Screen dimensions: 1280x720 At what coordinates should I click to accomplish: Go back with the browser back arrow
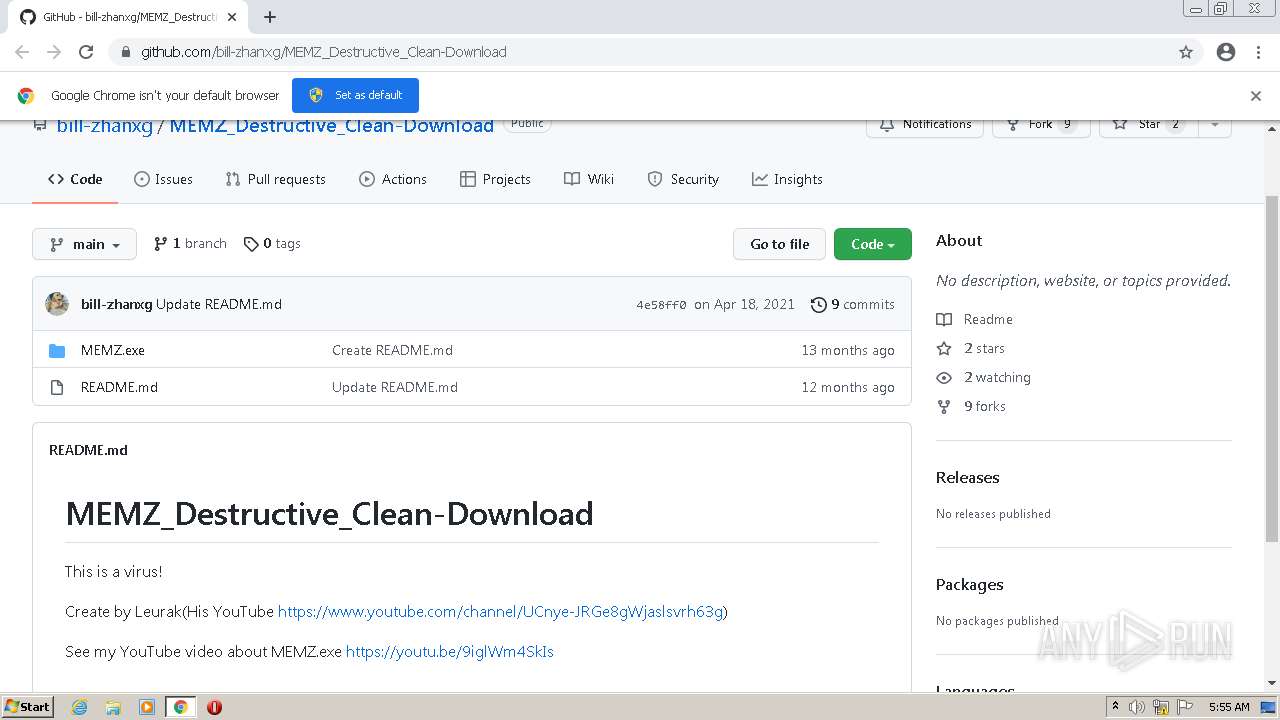(x=22, y=52)
